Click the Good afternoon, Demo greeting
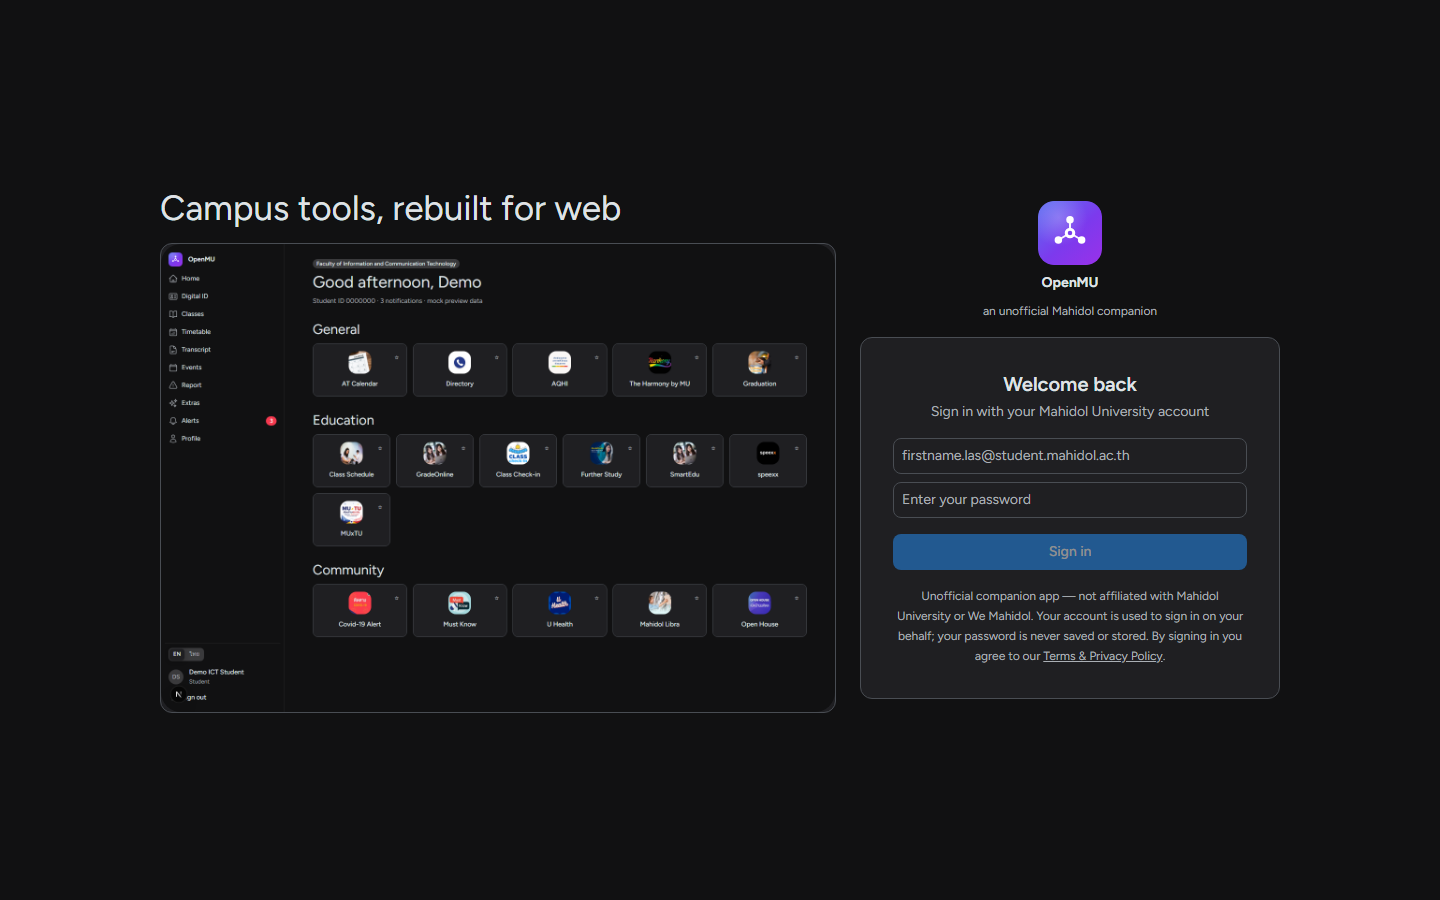1440x900 pixels. point(397,283)
